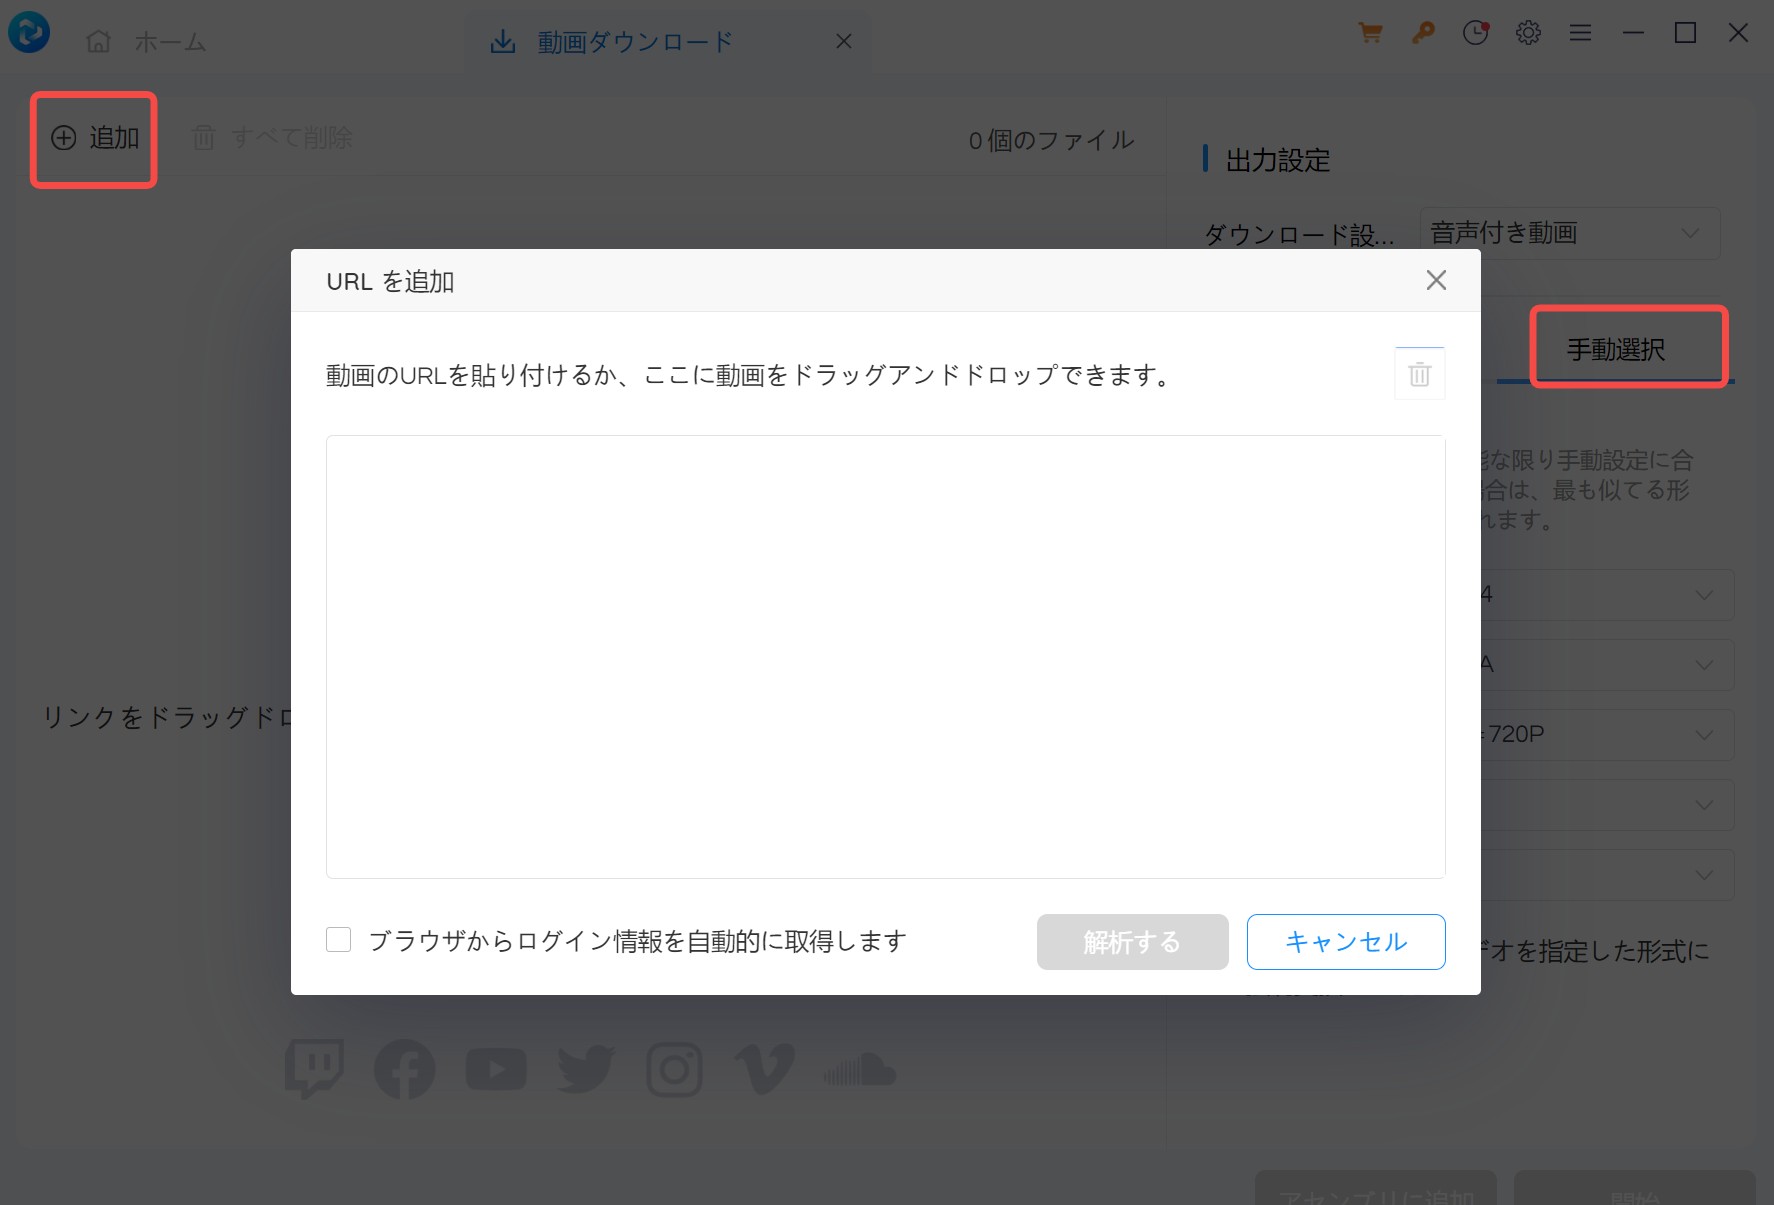Image resolution: width=1774 pixels, height=1205 pixels.
Task: Open the history clock icon
Action: tap(1475, 33)
